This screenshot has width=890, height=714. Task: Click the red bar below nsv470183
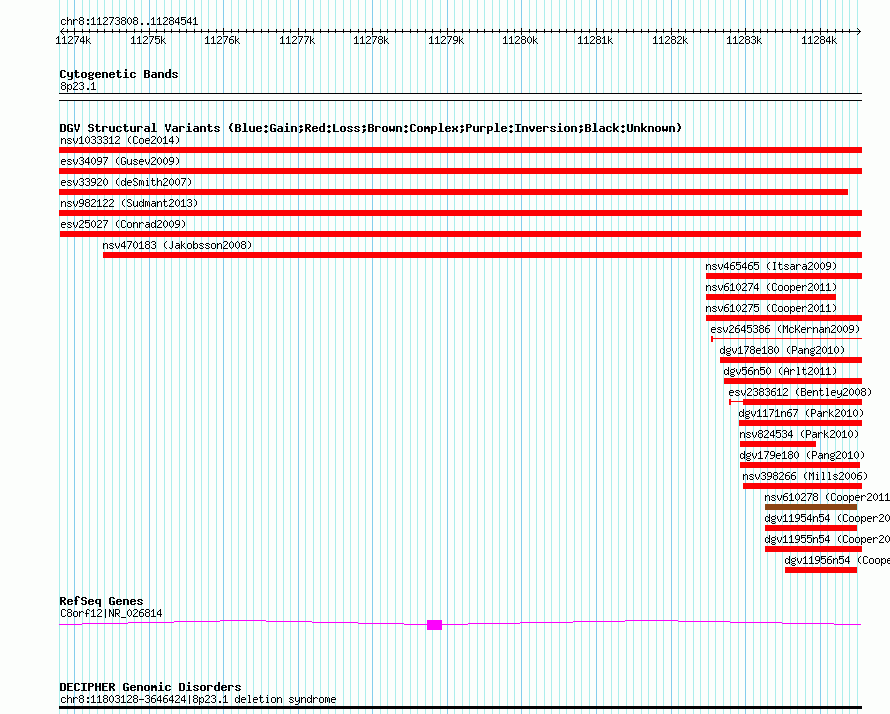pos(482,255)
